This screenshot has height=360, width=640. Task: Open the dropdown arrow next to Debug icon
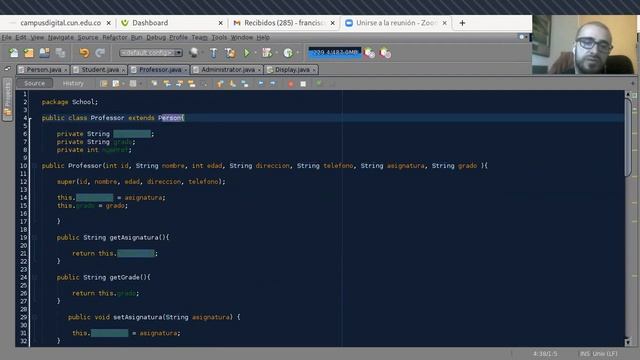coord(276,53)
